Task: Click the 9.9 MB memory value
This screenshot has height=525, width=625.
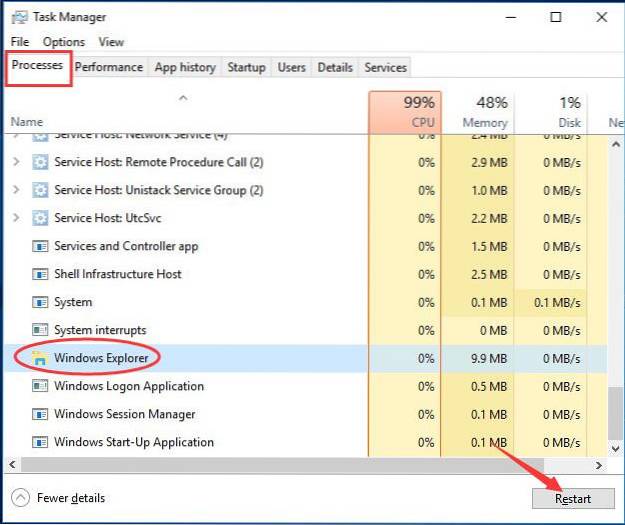Action: pyautogui.click(x=489, y=358)
